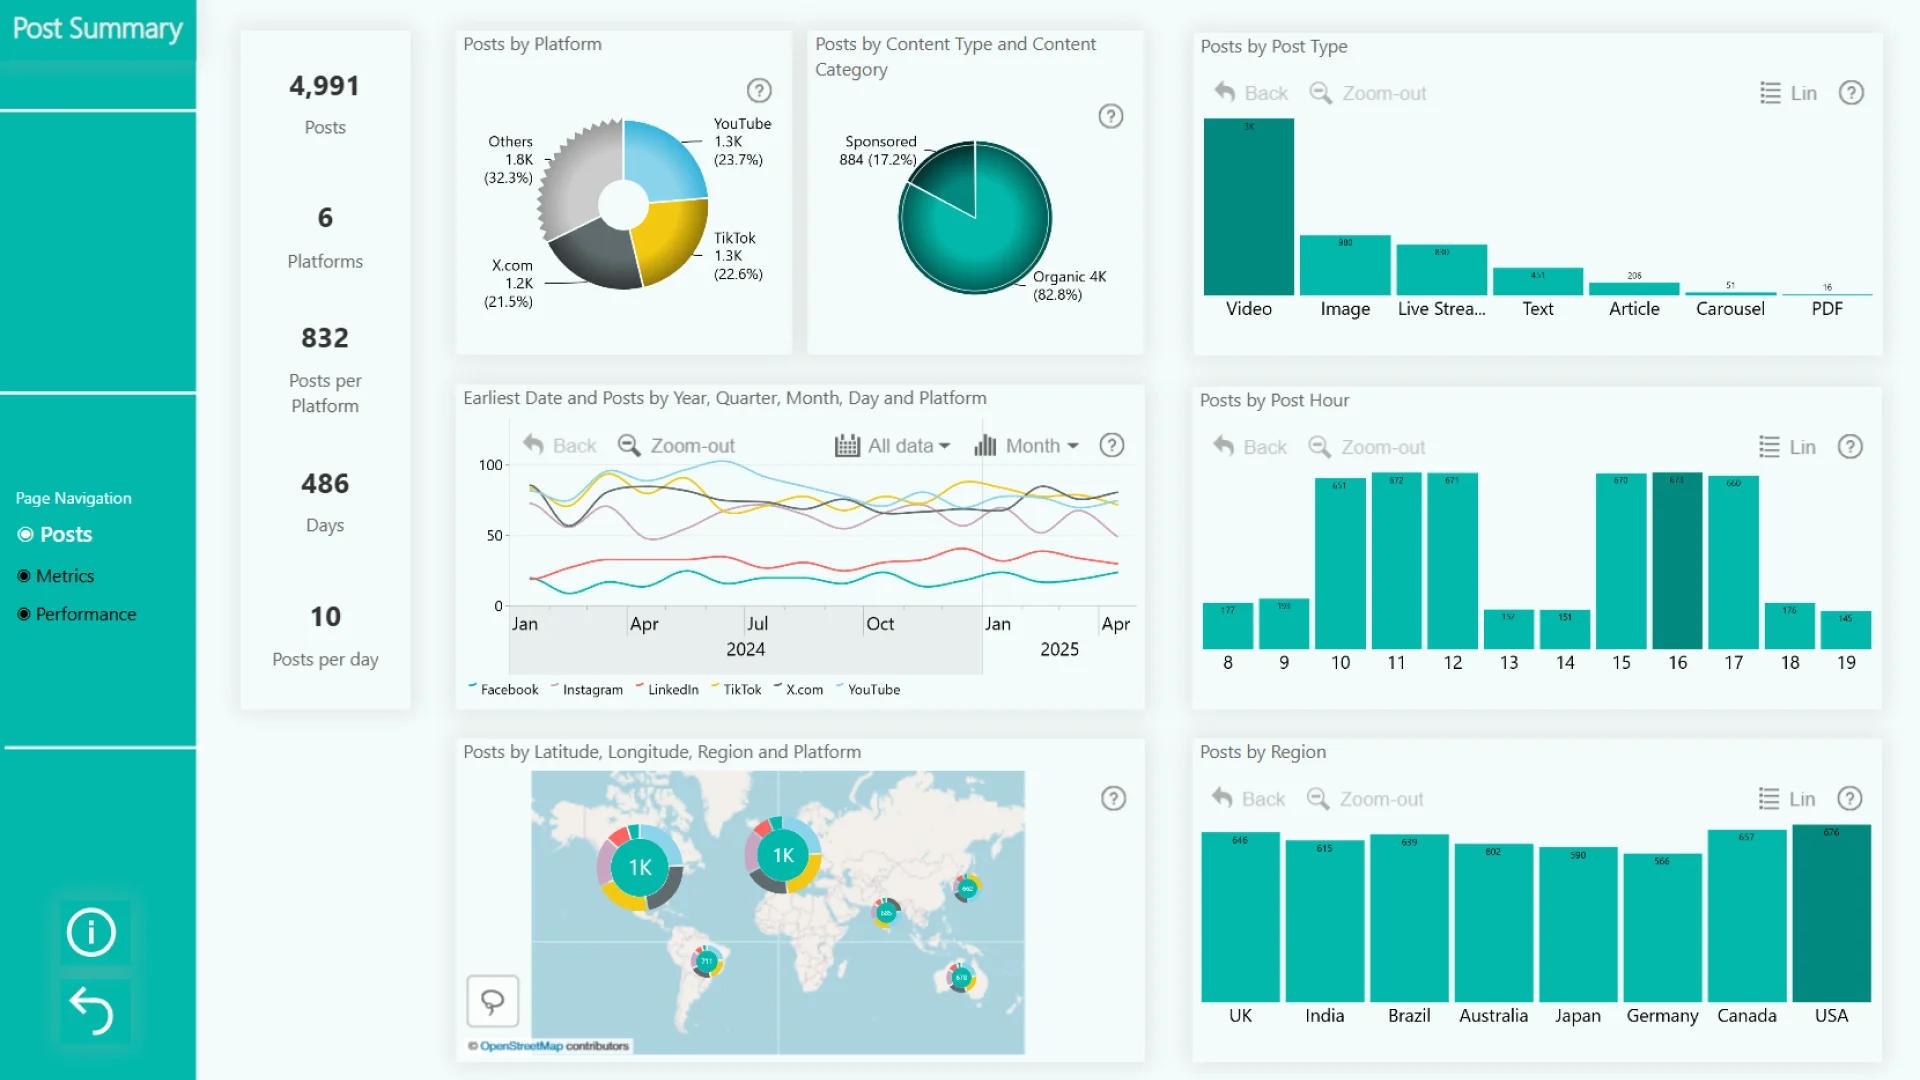This screenshot has height=1080, width=1920.
Task: Click the 486 Days card value
Action: pyautogui.click(x=325, y=484)
